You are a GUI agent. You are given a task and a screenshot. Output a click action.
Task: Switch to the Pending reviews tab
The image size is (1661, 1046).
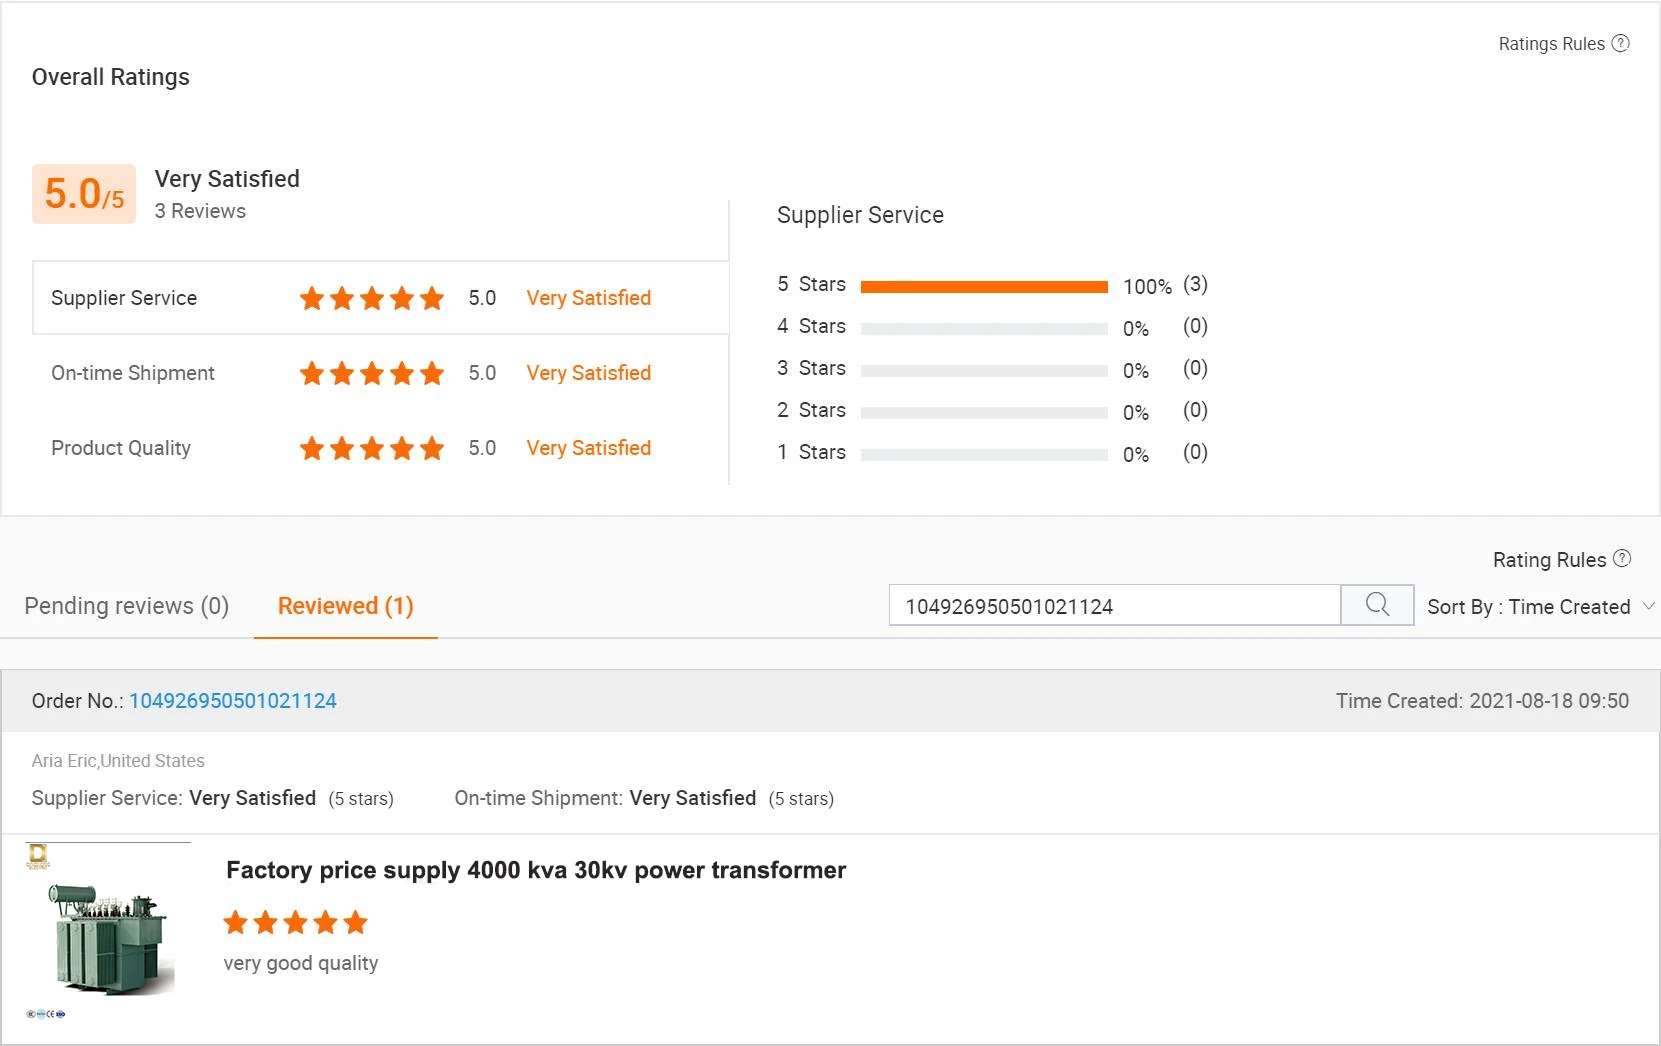click(x=127, y=606)
